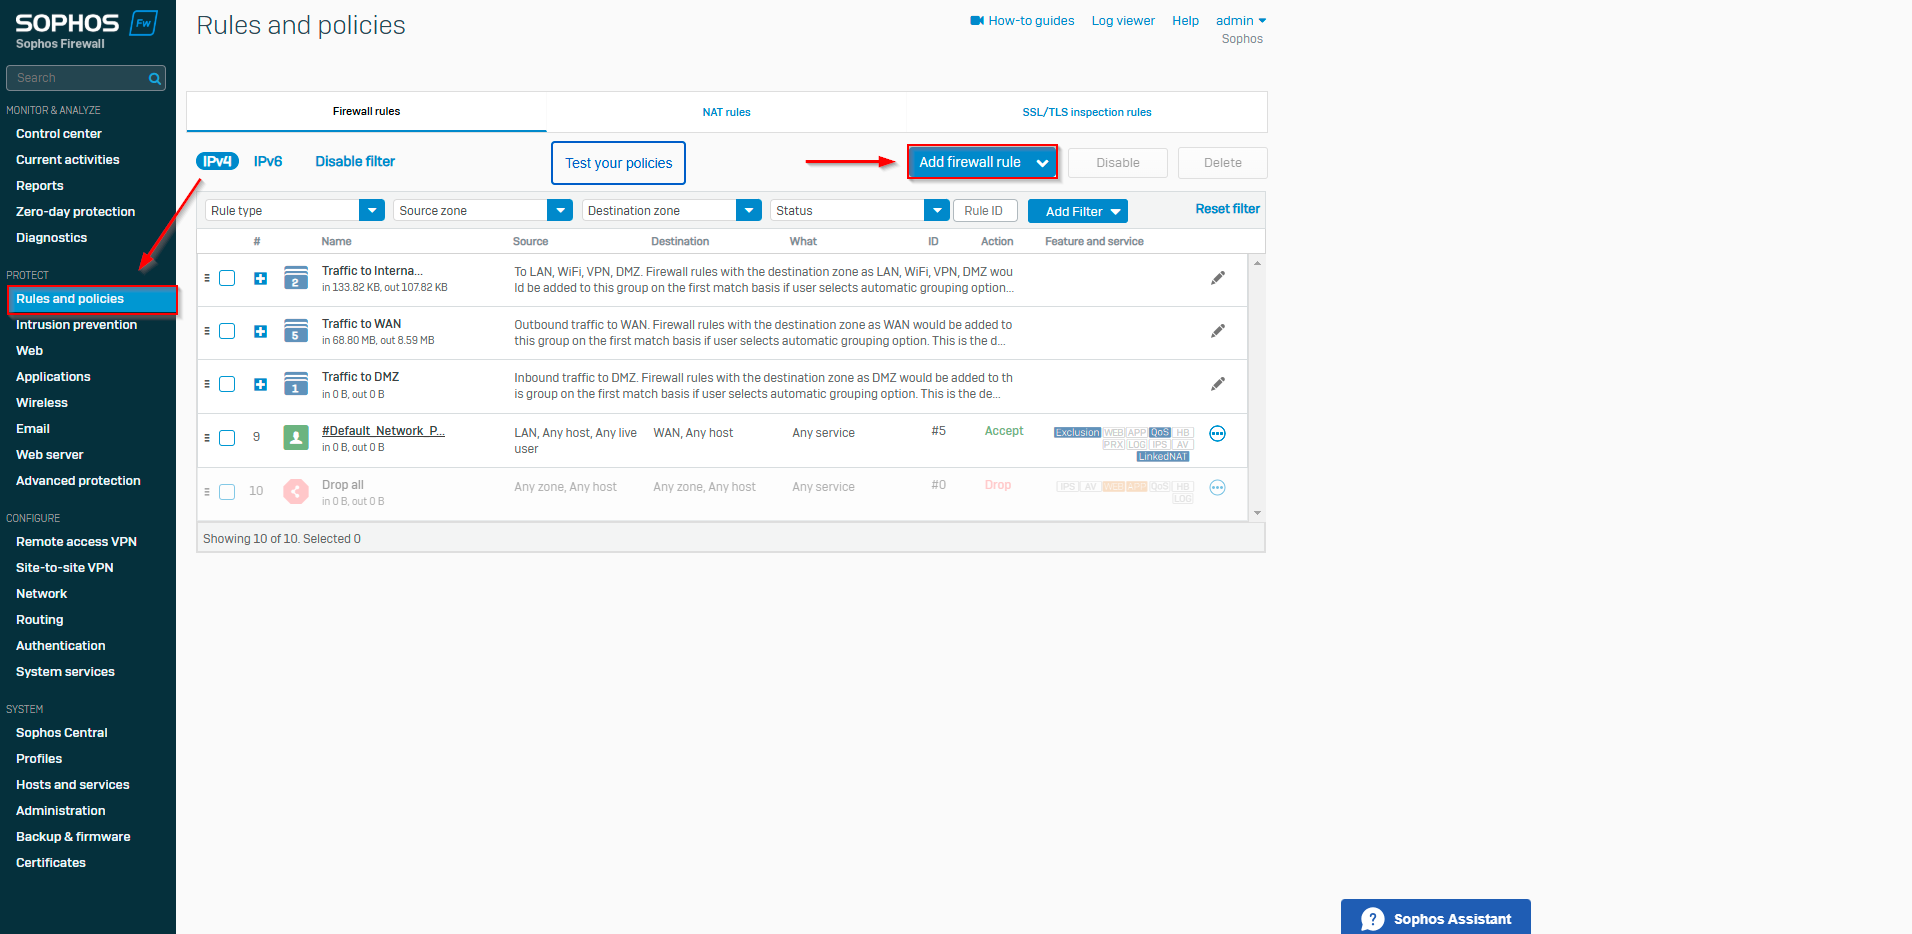Select checkbox for Drop all rule

point(227,492)
